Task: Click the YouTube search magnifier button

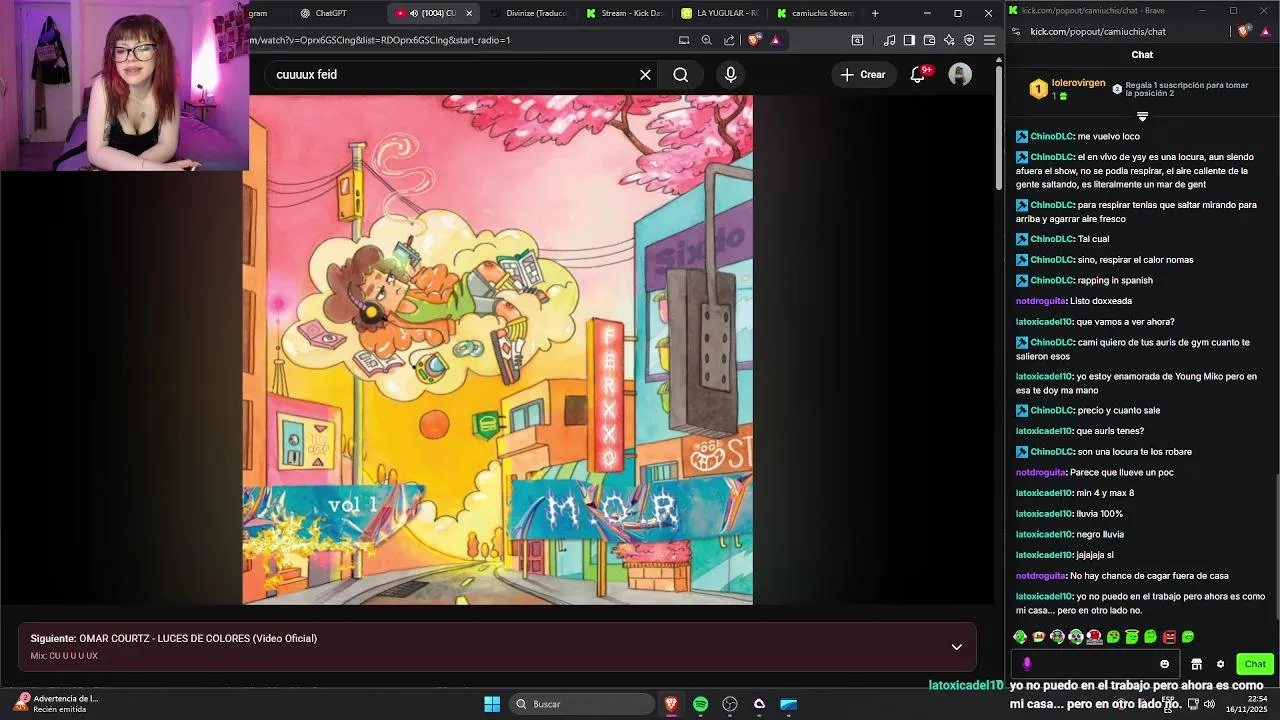Action: (680, 75)
